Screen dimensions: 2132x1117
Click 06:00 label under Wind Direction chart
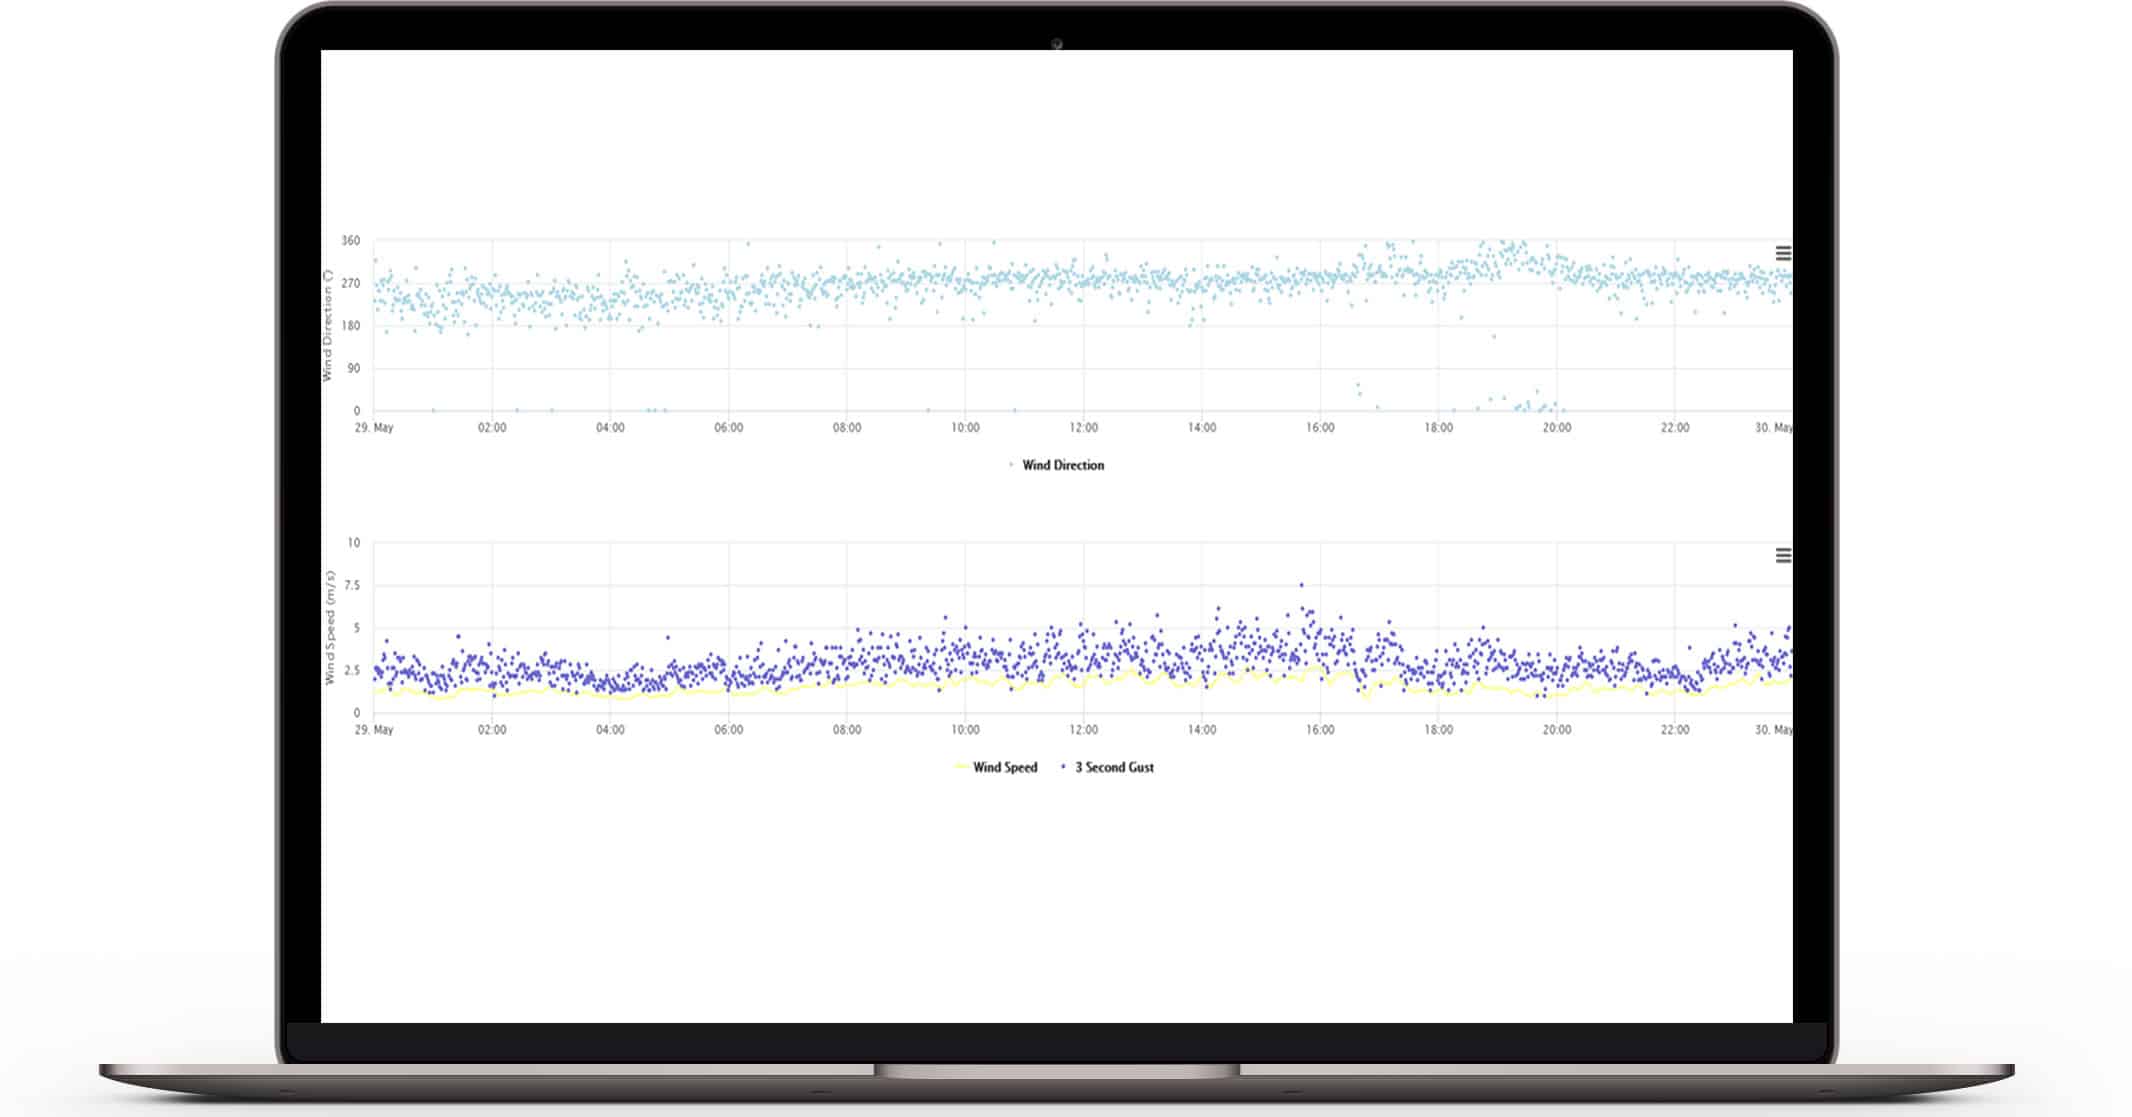(x=729, y=428)
